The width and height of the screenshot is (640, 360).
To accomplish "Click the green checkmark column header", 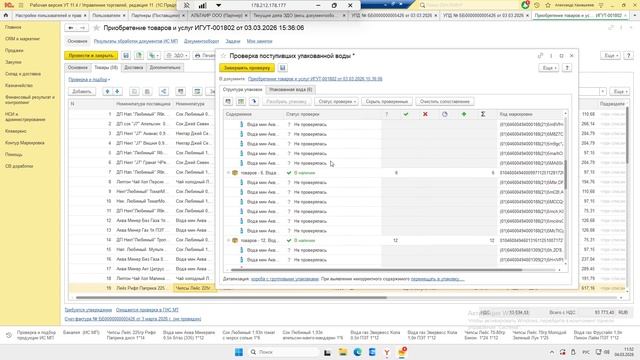I will (x=406, y=114).
